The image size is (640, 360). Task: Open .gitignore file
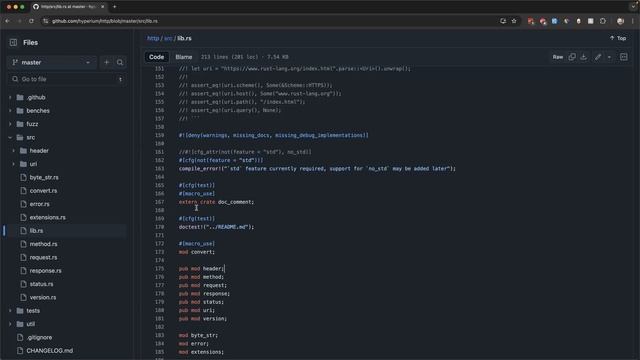[39, 338]
